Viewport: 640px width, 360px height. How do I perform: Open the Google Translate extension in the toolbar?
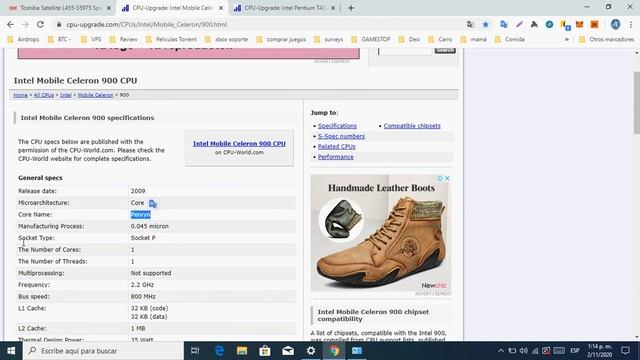click(504, 24)
